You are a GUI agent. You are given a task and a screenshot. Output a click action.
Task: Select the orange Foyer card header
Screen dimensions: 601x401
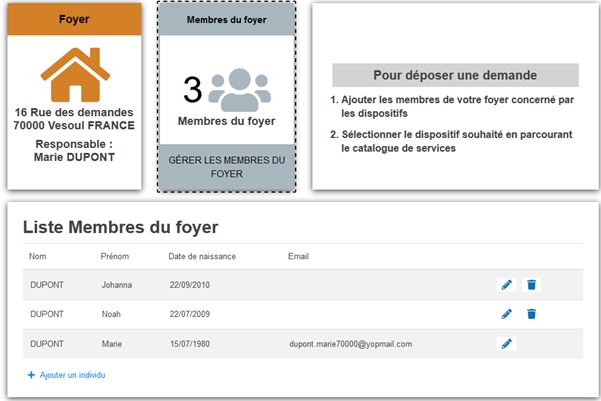click(x=74, y=19)
